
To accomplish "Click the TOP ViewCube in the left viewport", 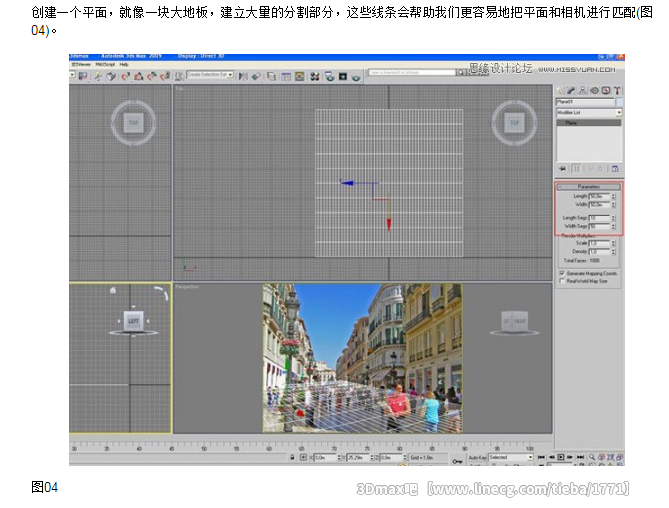I will [x=134, y=123].
